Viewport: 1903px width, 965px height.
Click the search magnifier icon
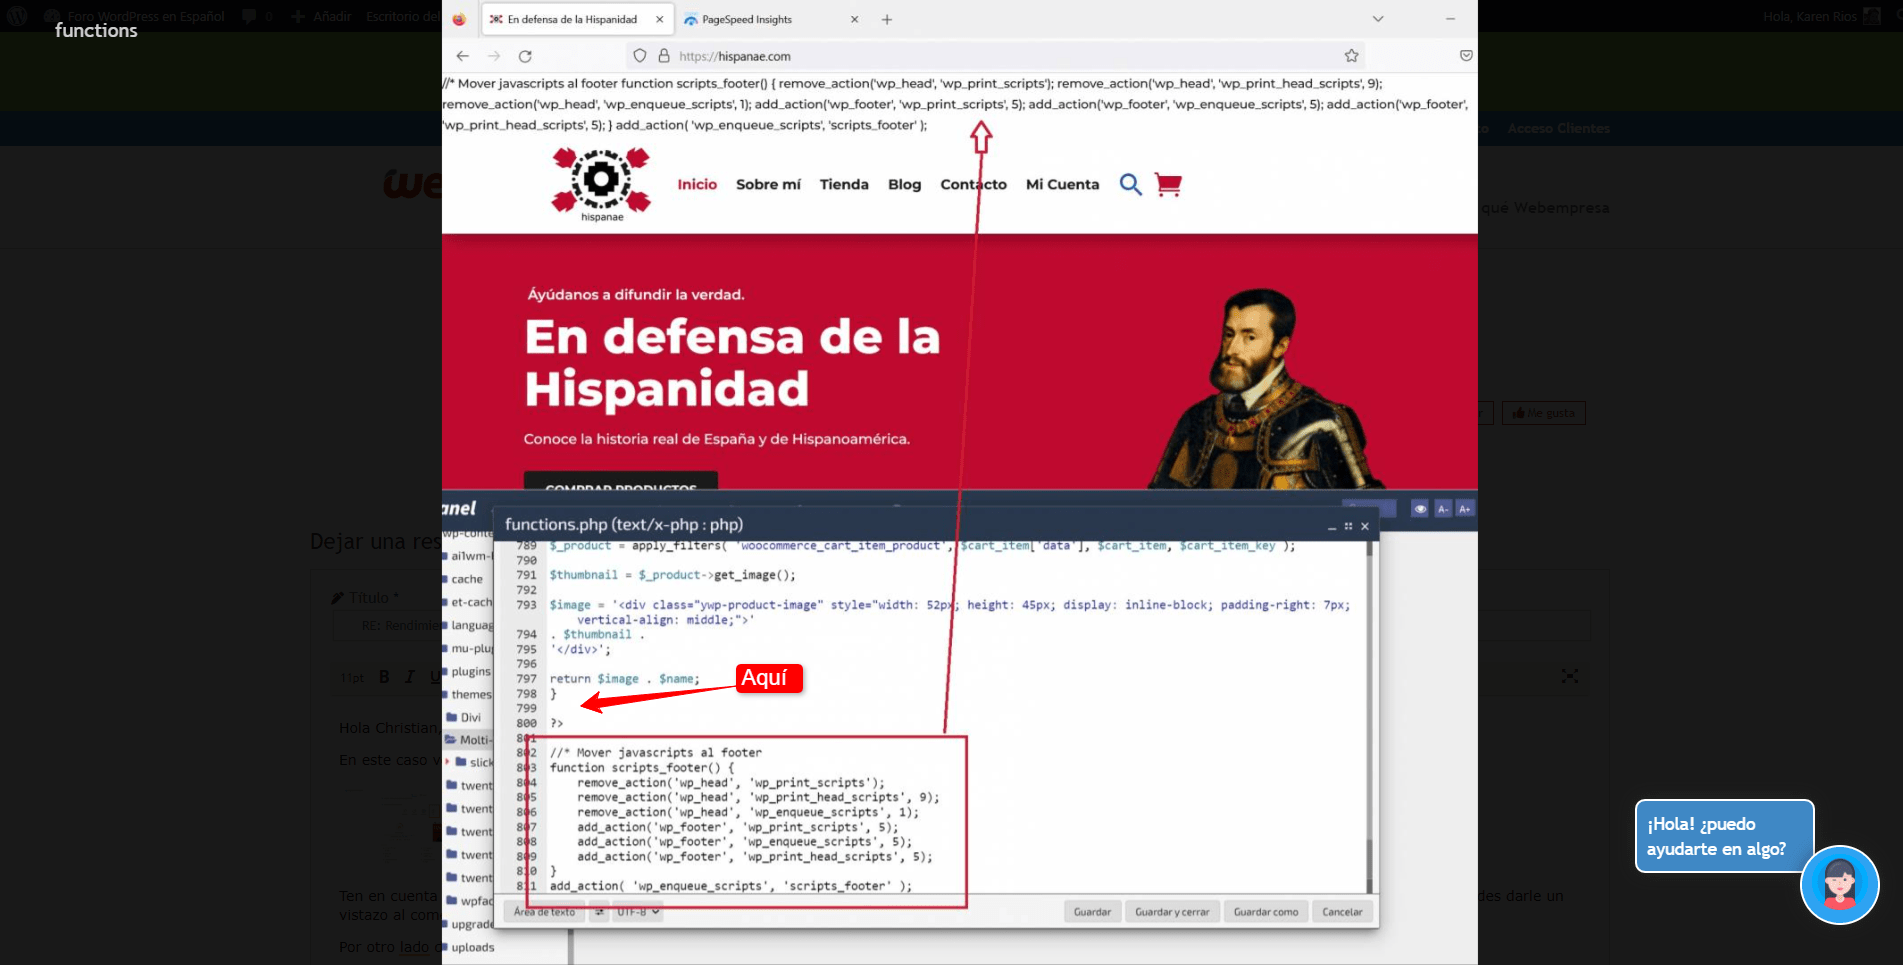click(1130, 184)
